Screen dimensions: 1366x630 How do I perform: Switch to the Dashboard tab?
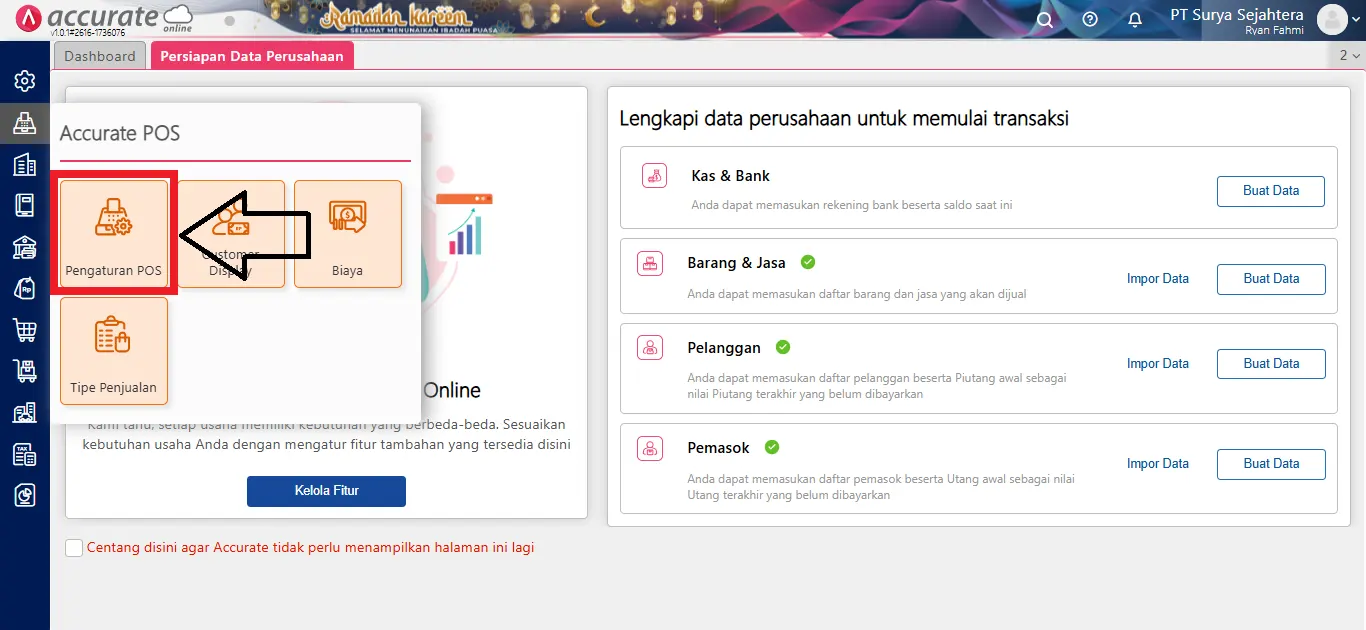pyautogui.click(x=99, y=56)
